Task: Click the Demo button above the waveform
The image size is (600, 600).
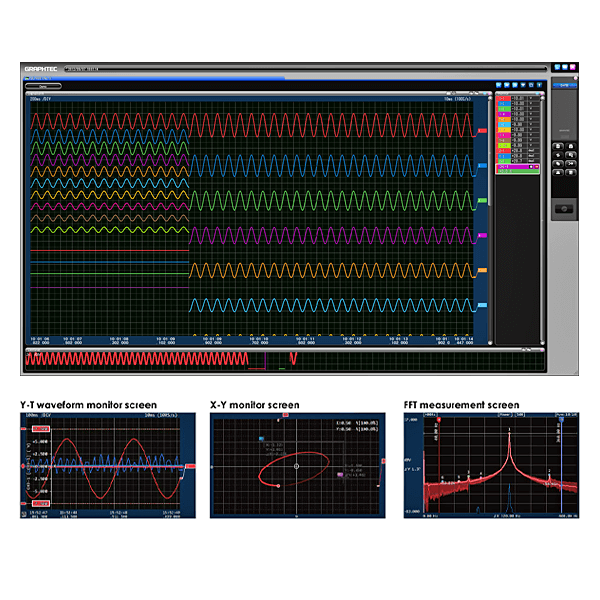Action: 43,87
